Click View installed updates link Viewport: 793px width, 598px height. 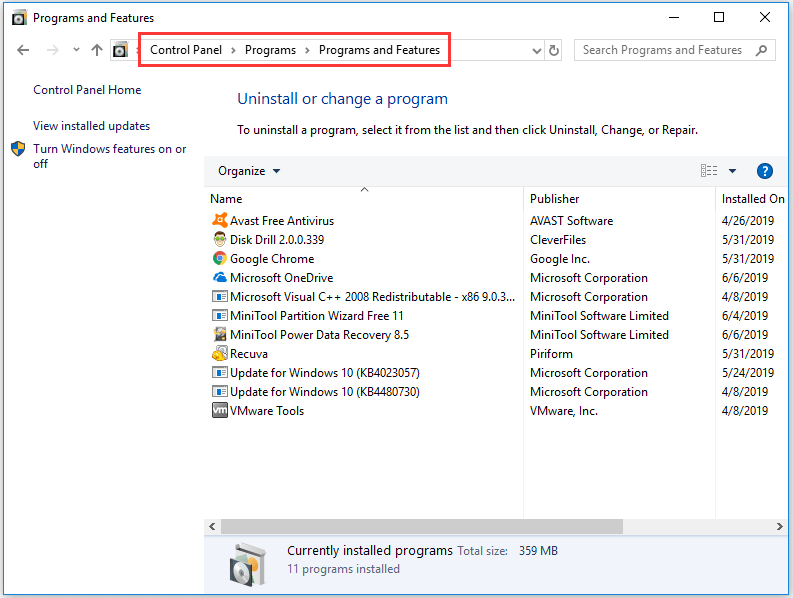(x=91, y=126)
